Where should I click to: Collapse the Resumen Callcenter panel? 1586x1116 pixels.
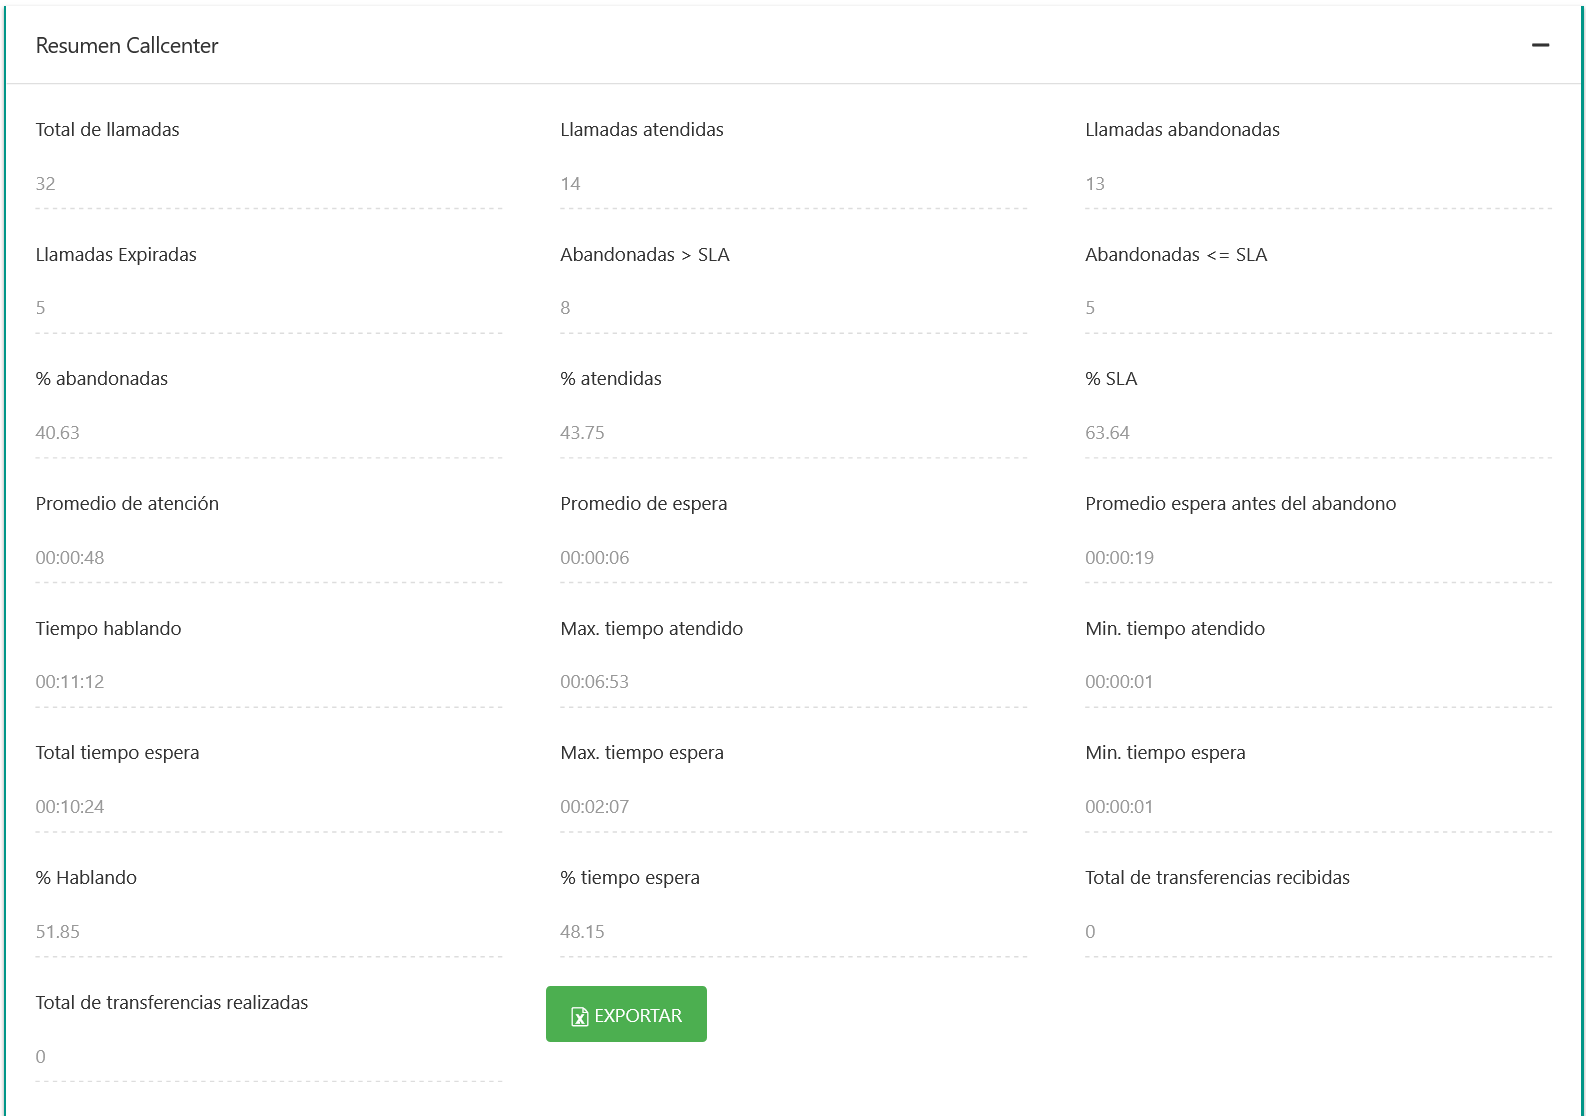point(1540,45)
